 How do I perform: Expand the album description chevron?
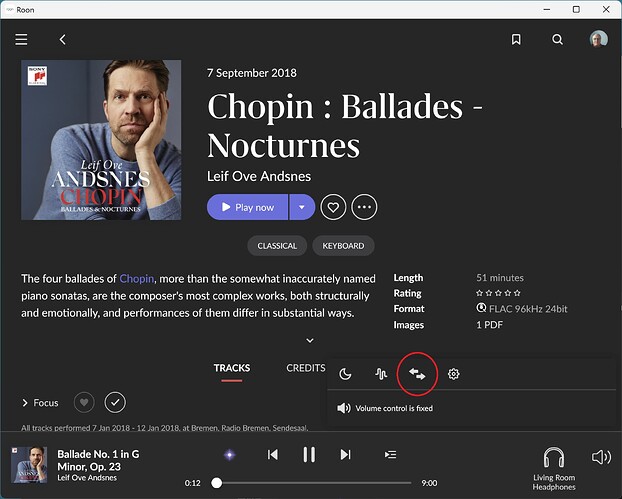(310, 340)
